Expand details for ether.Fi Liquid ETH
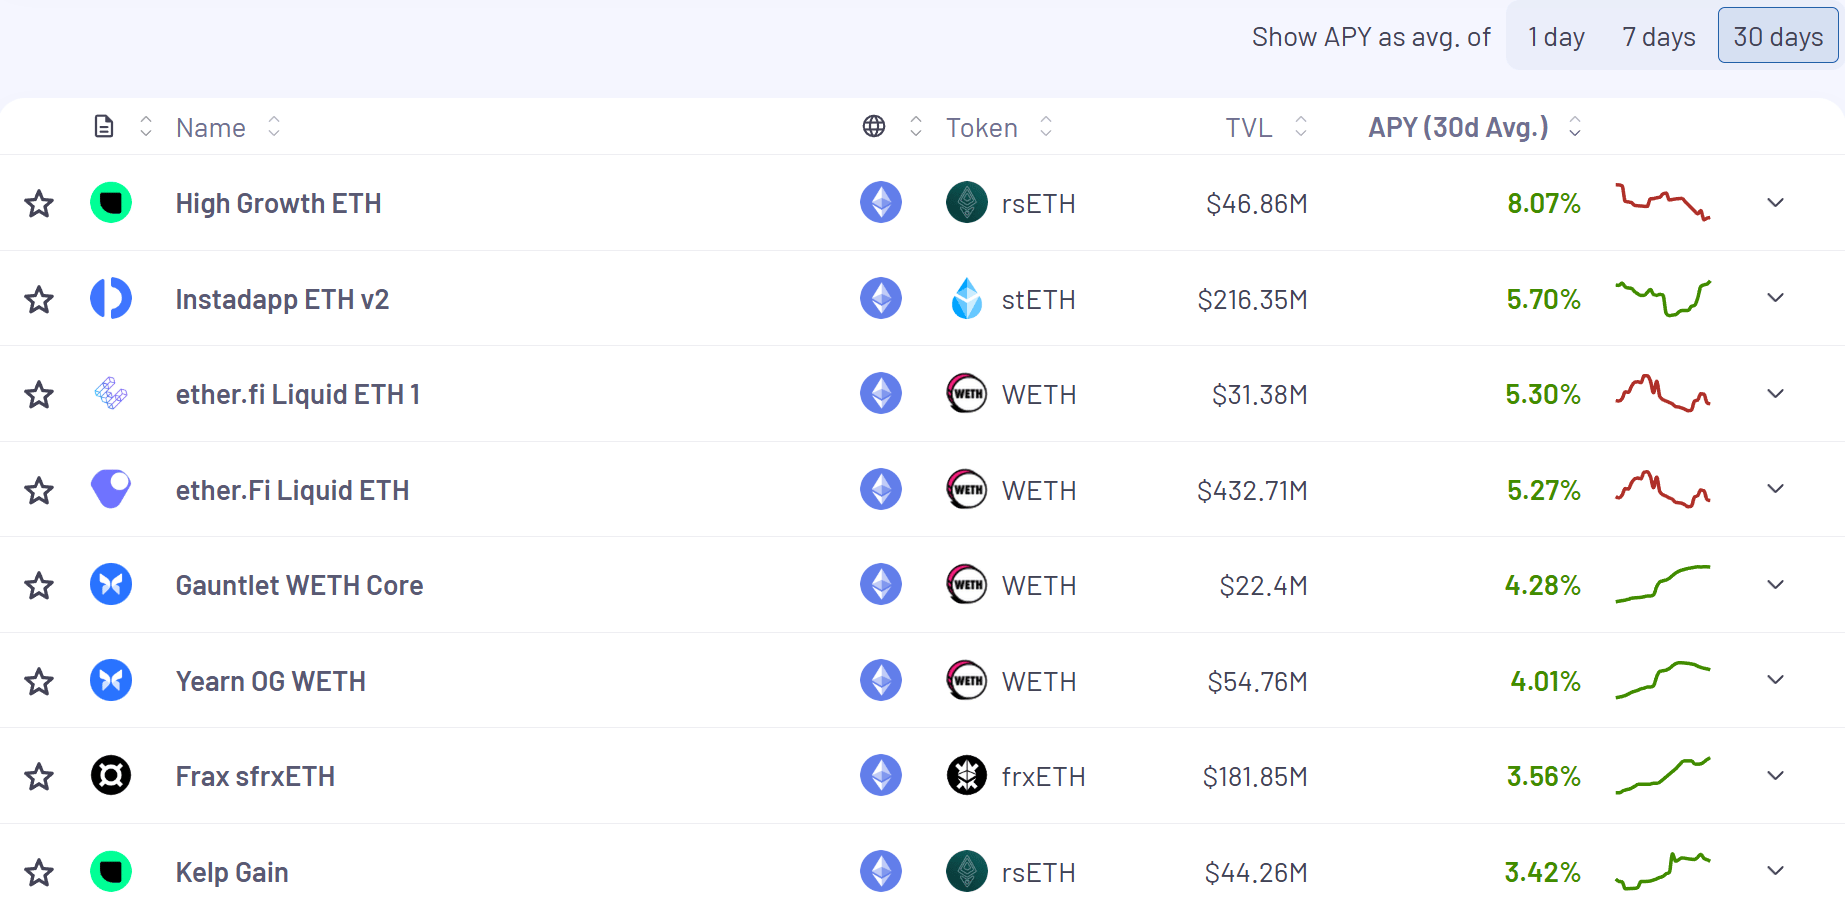Screen dimensions: 1845x905 1775,489
